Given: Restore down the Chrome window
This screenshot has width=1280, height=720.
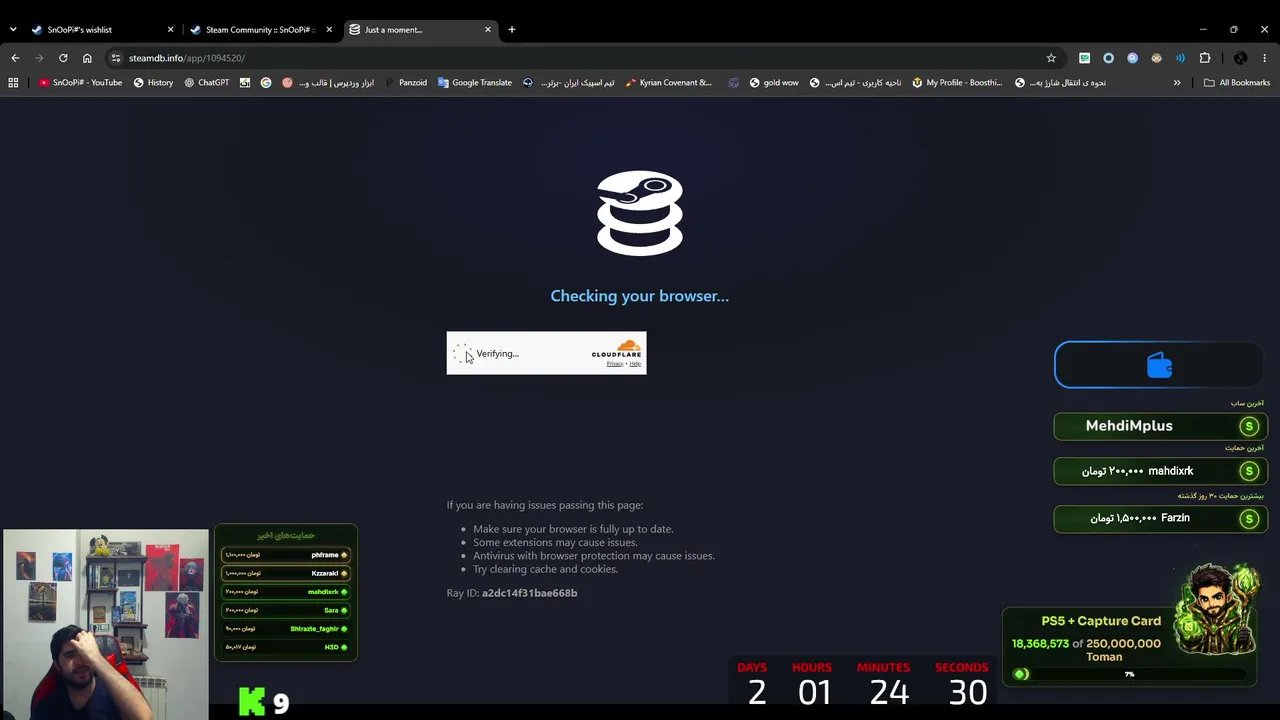Looking at the screenshot, I should pyautogui.click(x=1234, y=30).
